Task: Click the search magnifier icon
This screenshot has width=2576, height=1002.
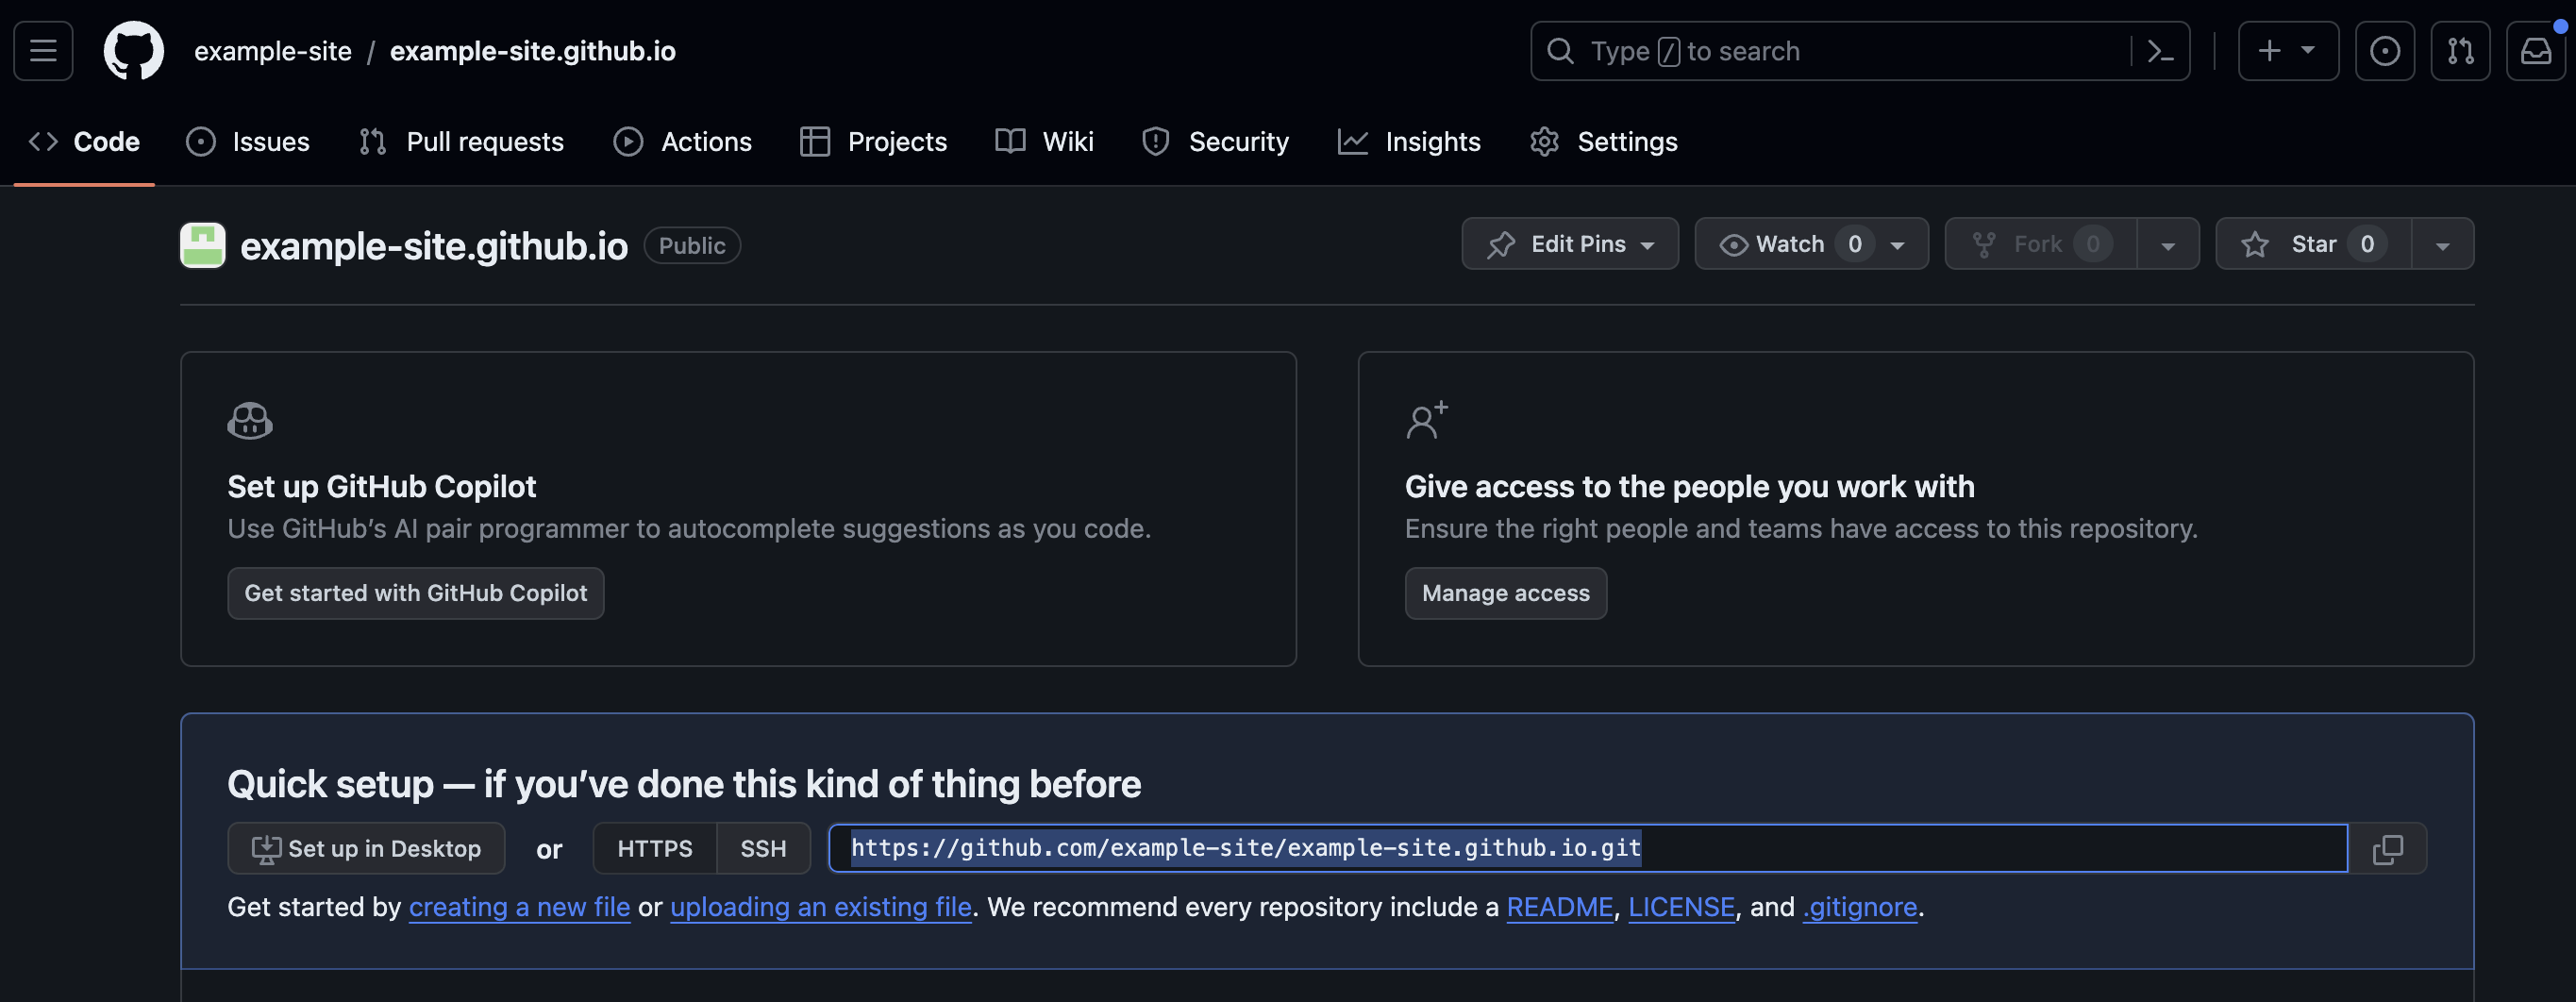Action: click(1561, 51)
